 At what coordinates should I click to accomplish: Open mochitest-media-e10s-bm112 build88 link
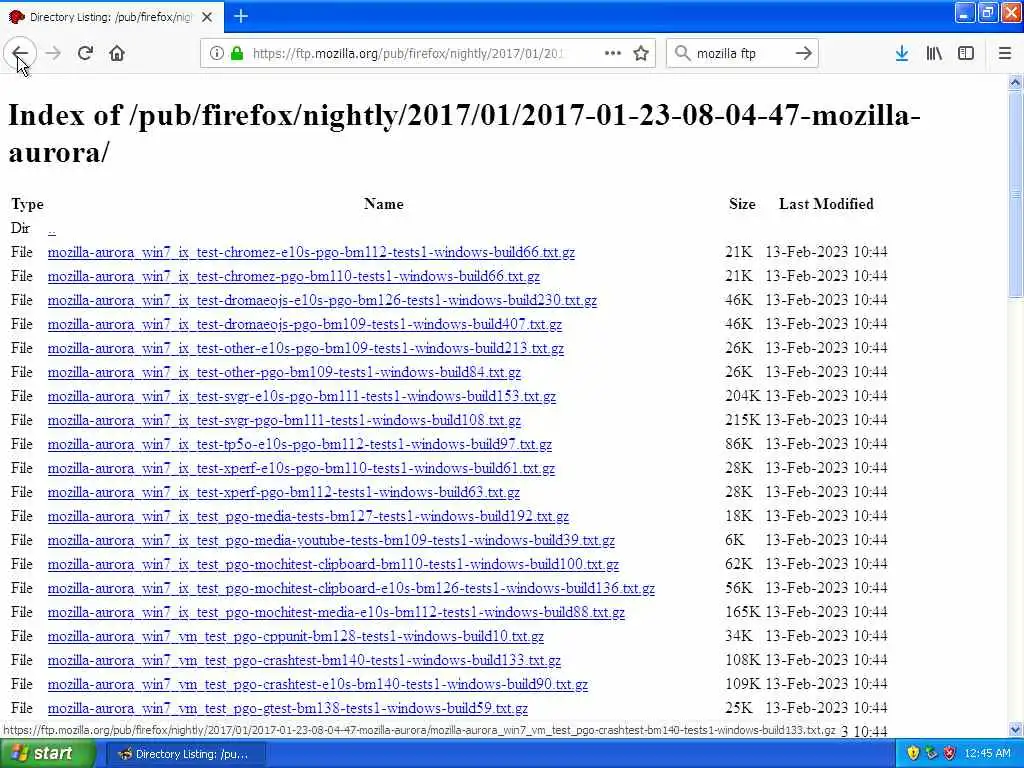coord(336,613)
